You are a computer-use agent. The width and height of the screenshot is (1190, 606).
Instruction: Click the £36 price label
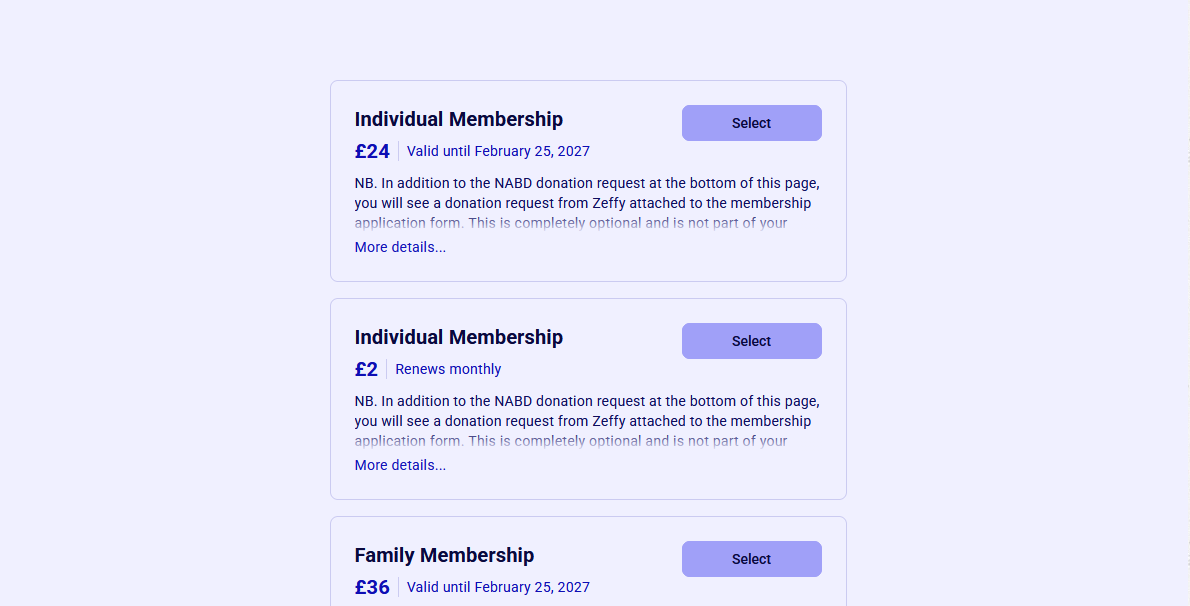click(x=372, y=587)
